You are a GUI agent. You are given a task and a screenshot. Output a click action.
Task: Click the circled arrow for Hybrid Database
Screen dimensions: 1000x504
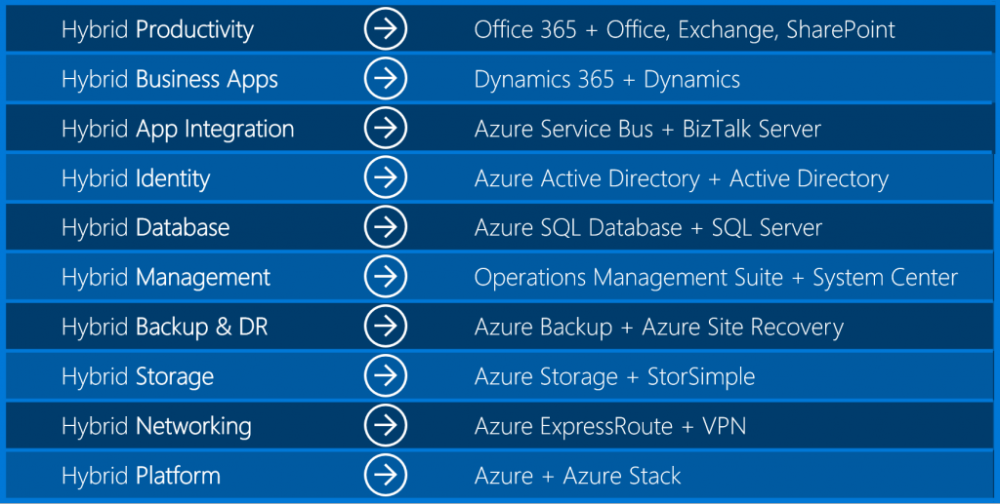coord(385,228)
